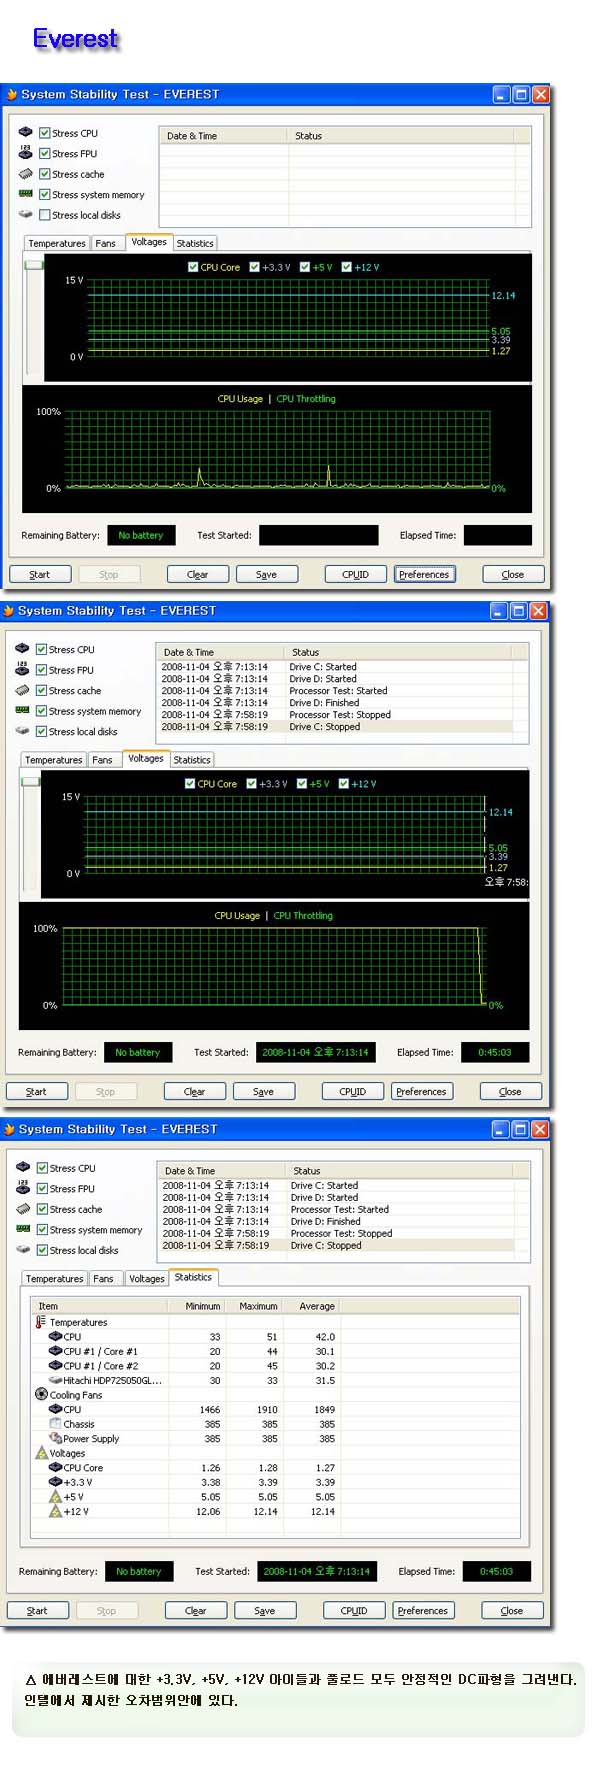Click the Test Started timestamp in bottom window

(x=317, y=1571)
